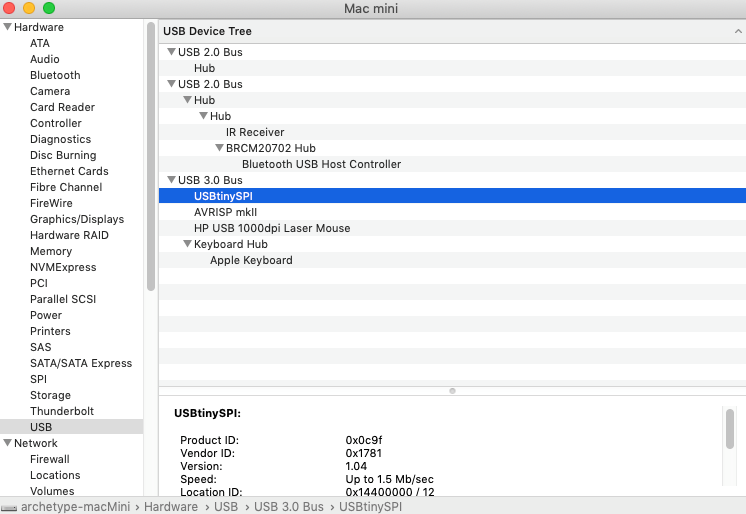Click the split pane divider handle
The image size is (746, 514).
pyautogui.click(x=452, y=391)
